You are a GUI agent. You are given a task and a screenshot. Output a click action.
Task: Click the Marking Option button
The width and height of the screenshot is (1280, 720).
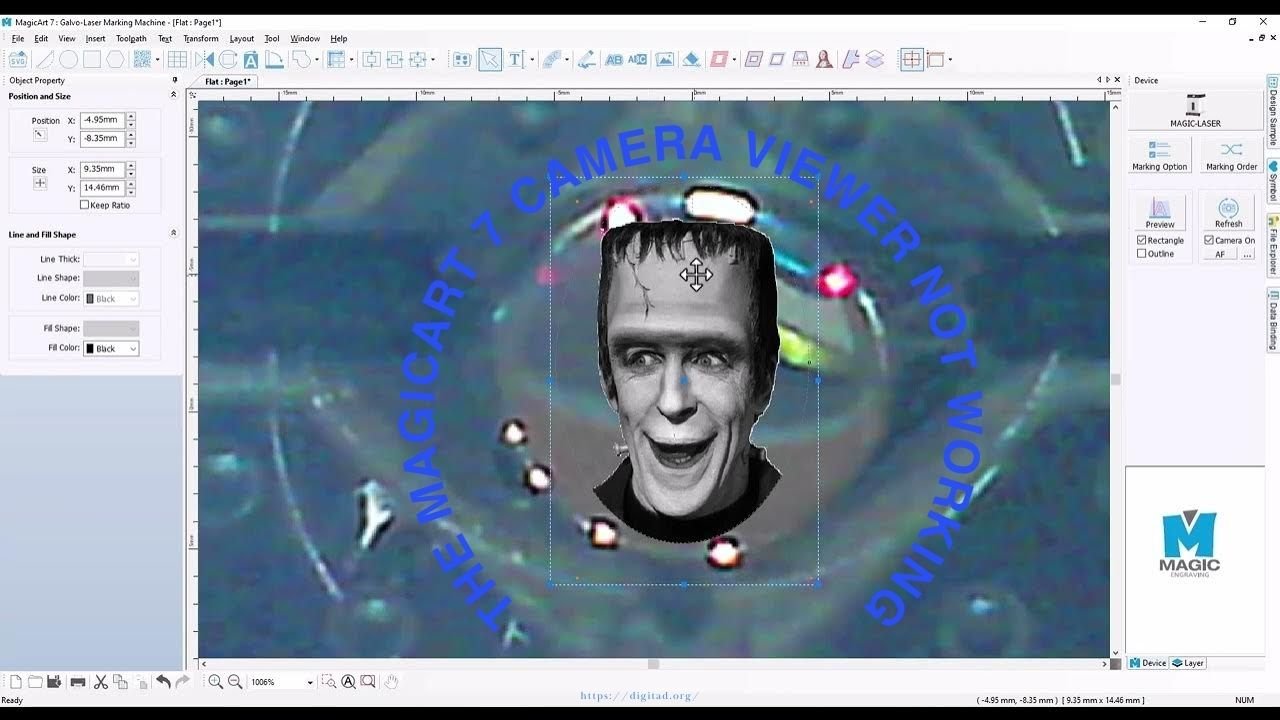[1160, 155]
